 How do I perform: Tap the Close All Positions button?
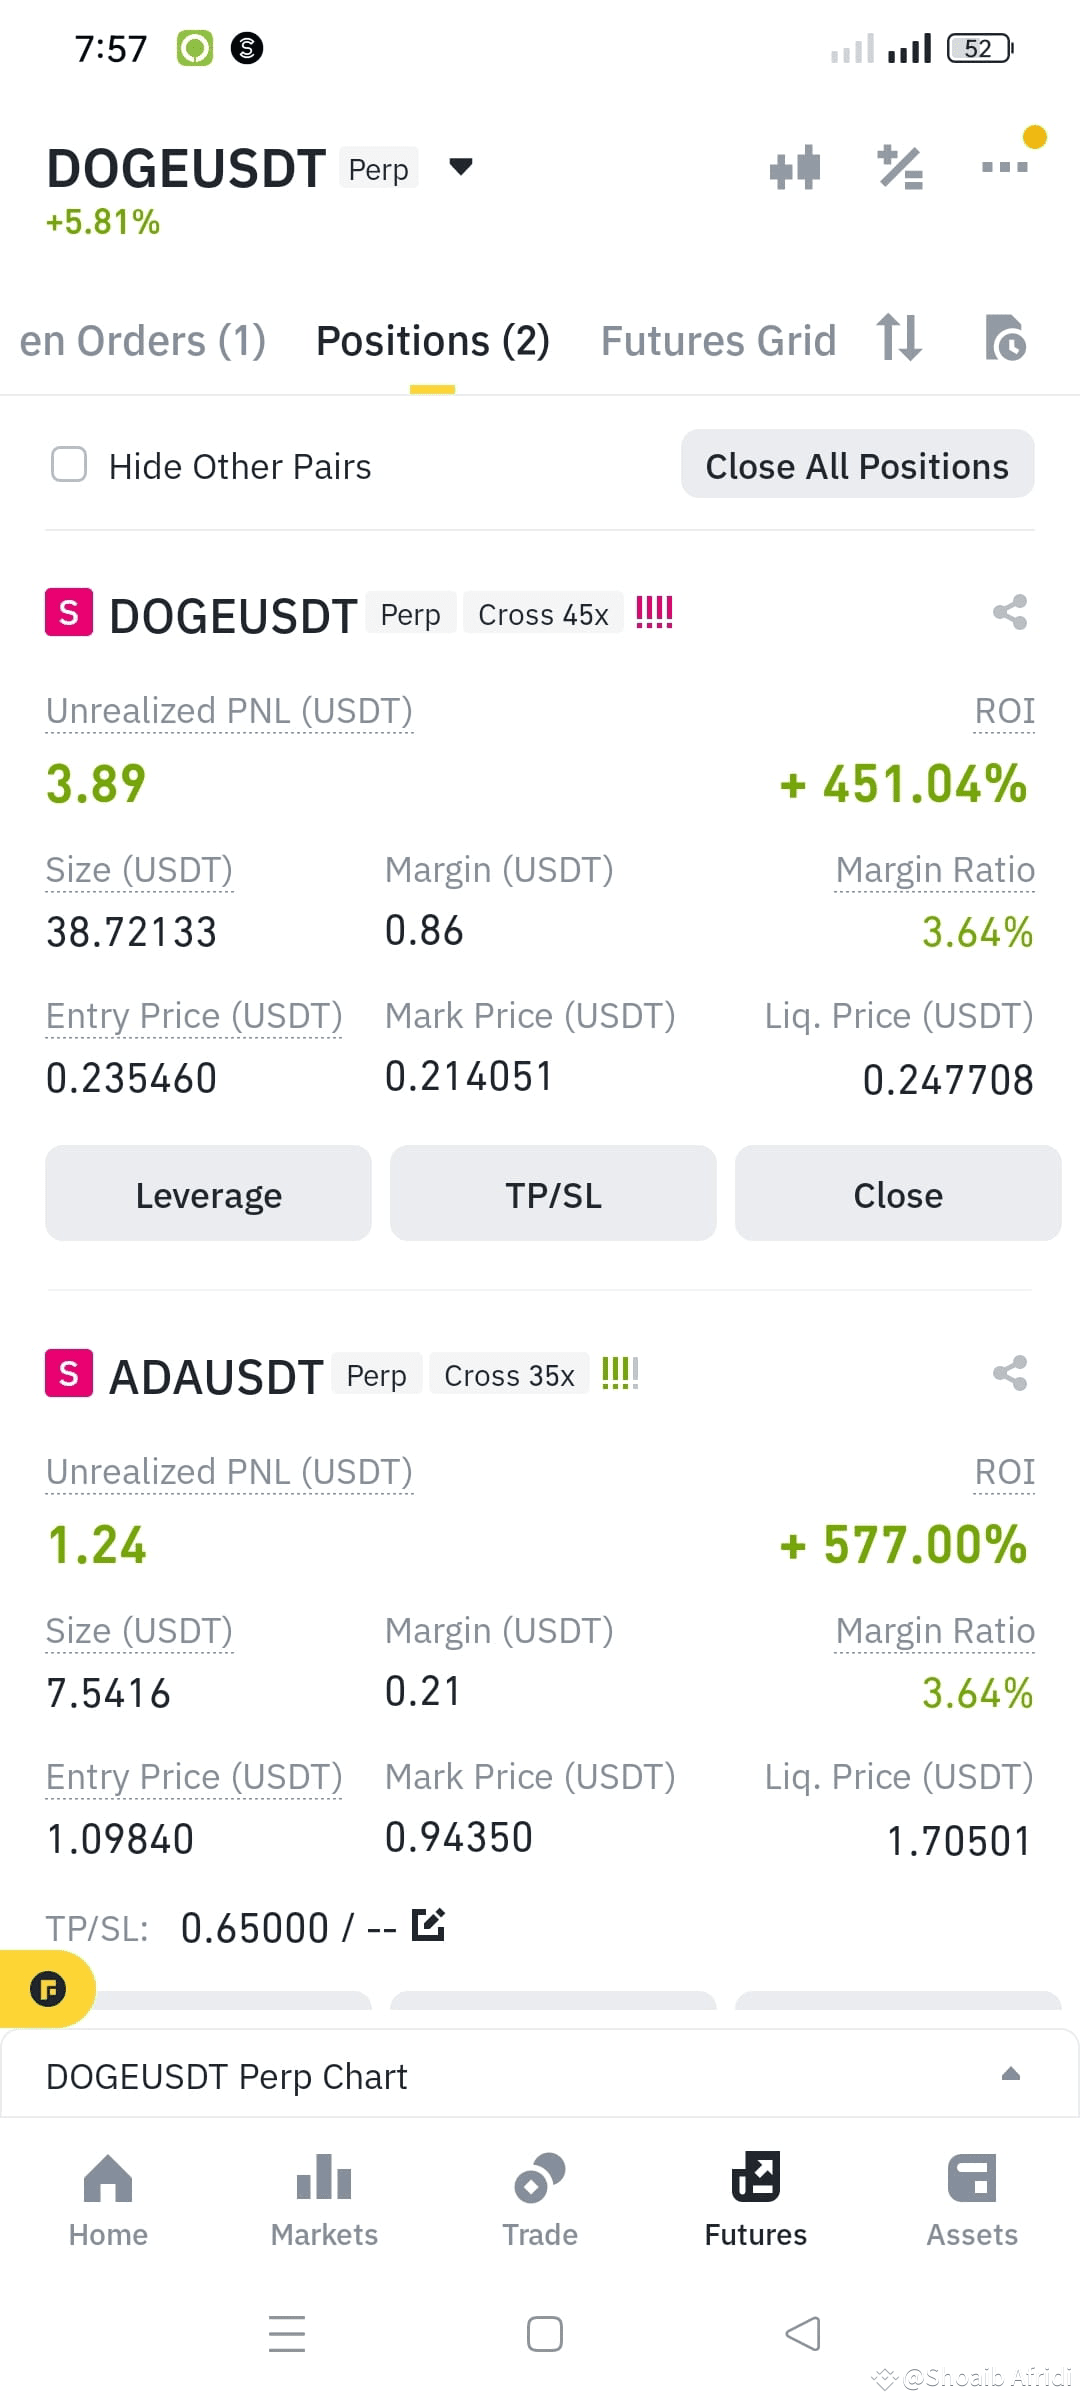point(858,464)
